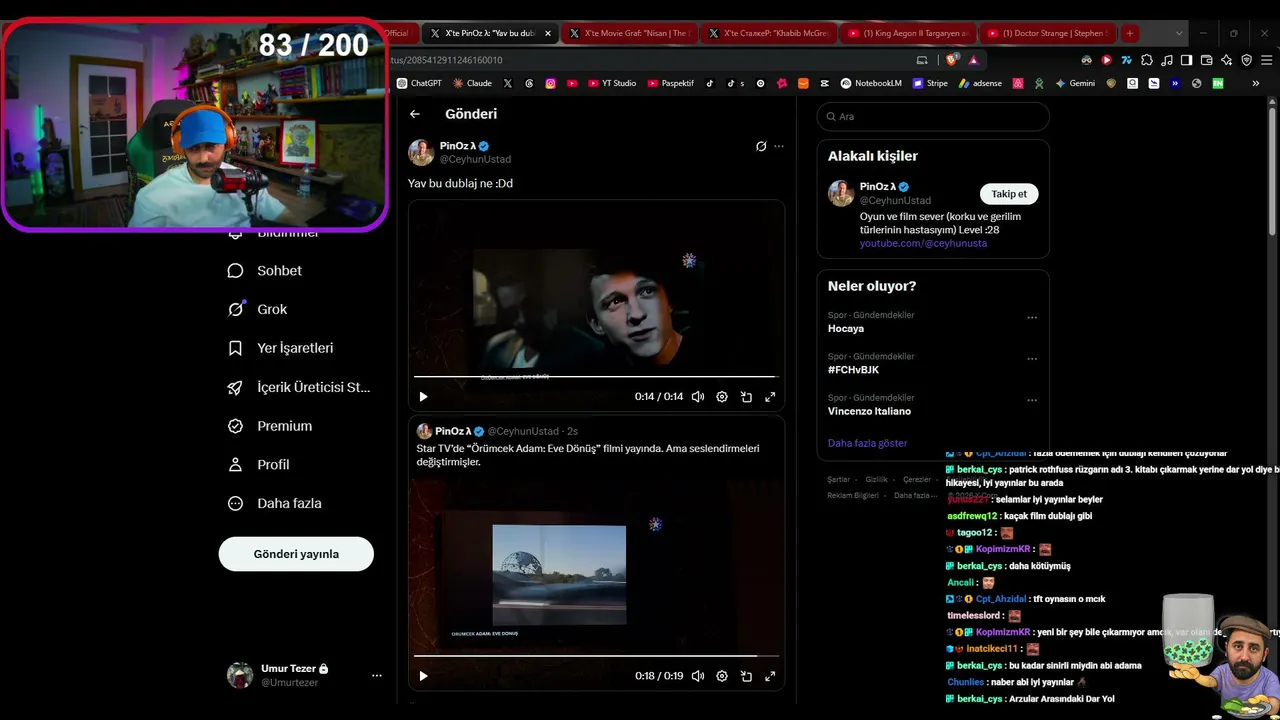Open Profil person icon
The width and height of the screenshot is (1280, 720).
tap(235, 465)
